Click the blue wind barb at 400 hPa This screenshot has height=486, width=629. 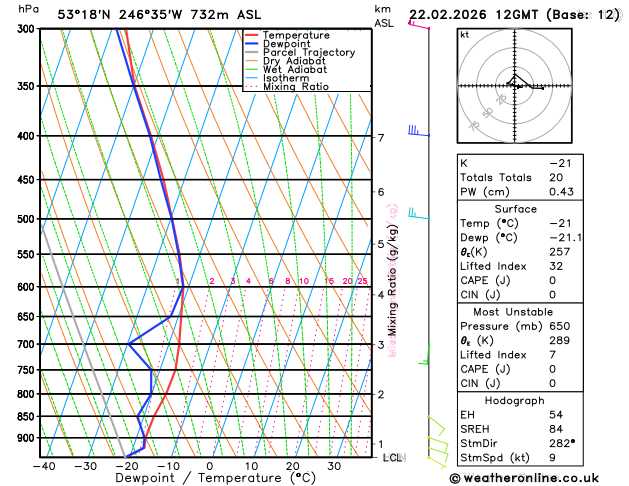click(418, 131)
